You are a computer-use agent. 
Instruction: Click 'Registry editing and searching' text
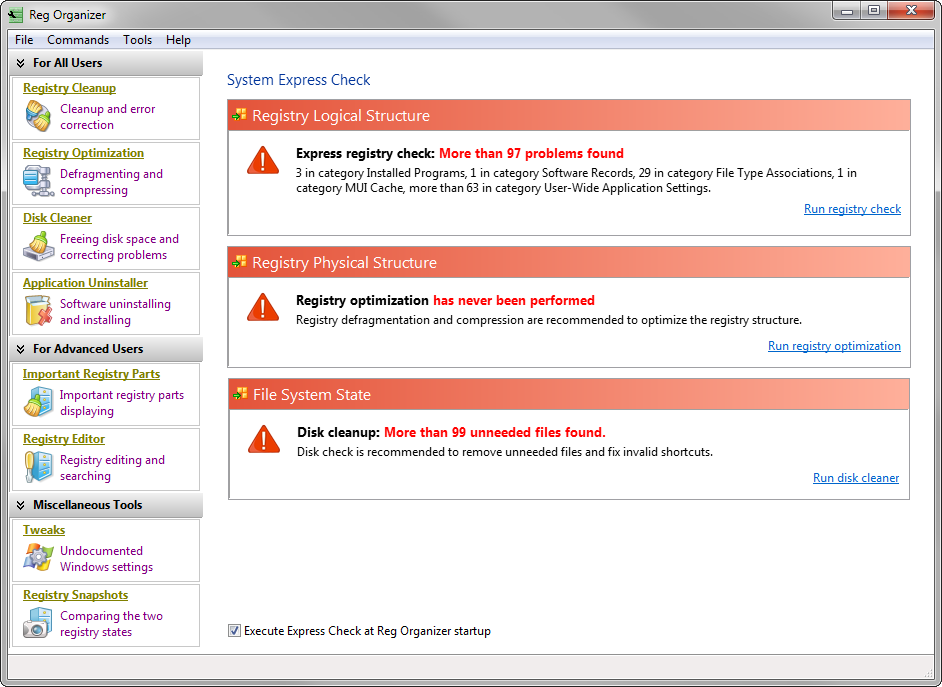click(112, 468)
